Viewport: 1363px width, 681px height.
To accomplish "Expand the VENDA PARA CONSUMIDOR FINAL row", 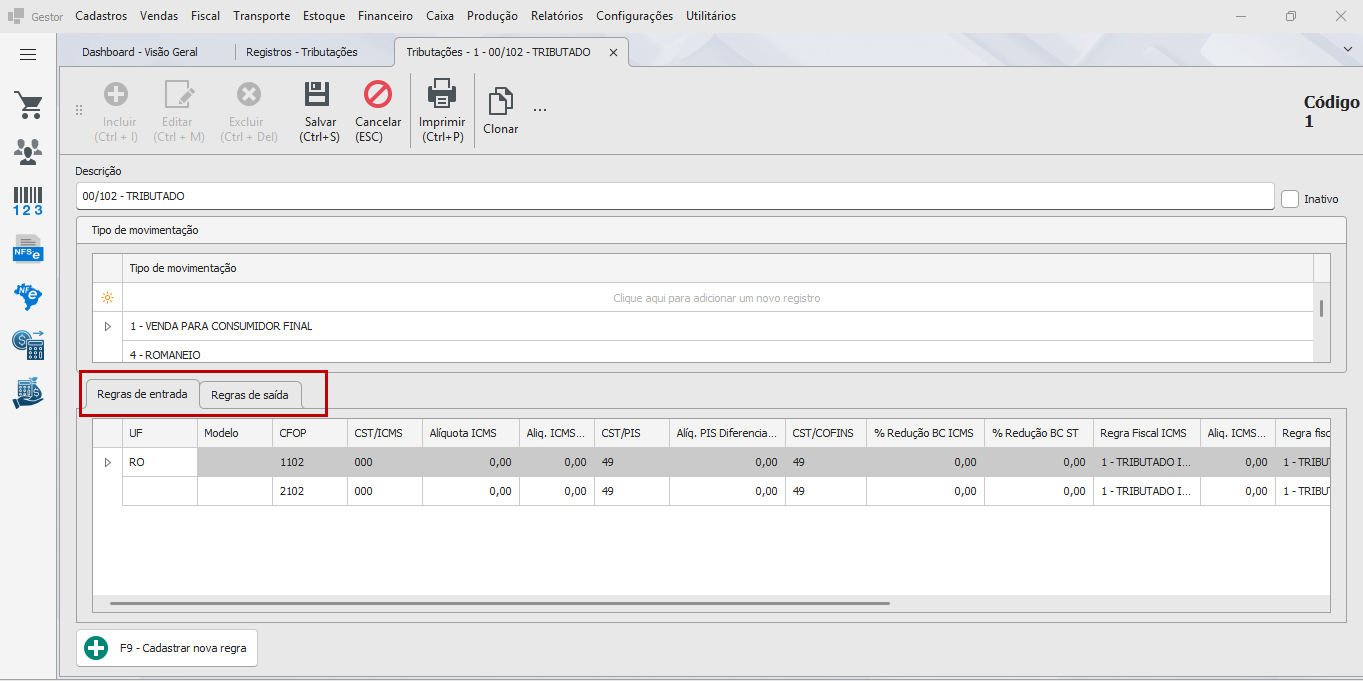I will (108, 326).
